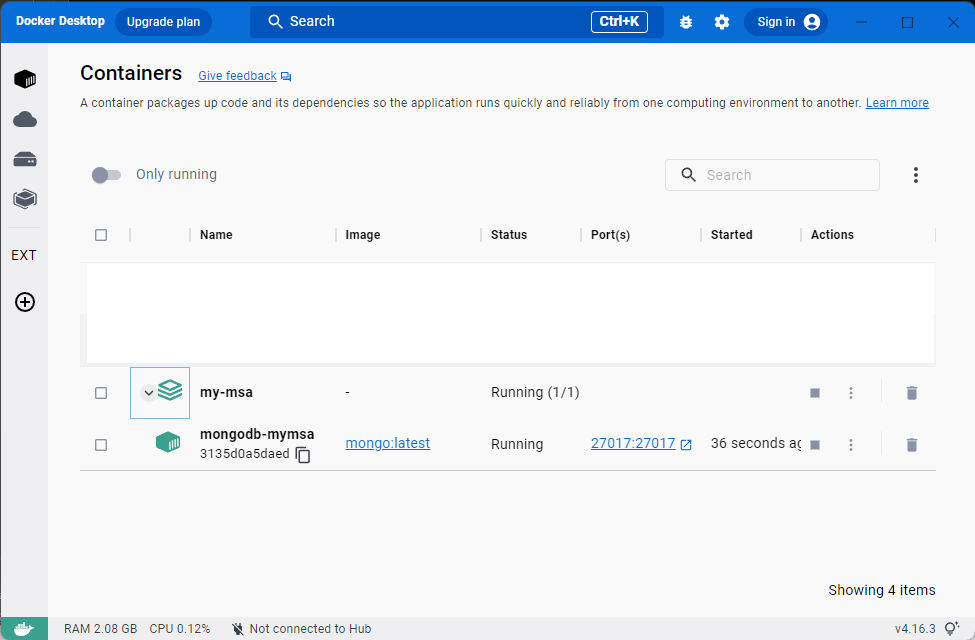The image size is (975, 640).
Task: Toggle the Only running switch
Action: coord(106,175)
